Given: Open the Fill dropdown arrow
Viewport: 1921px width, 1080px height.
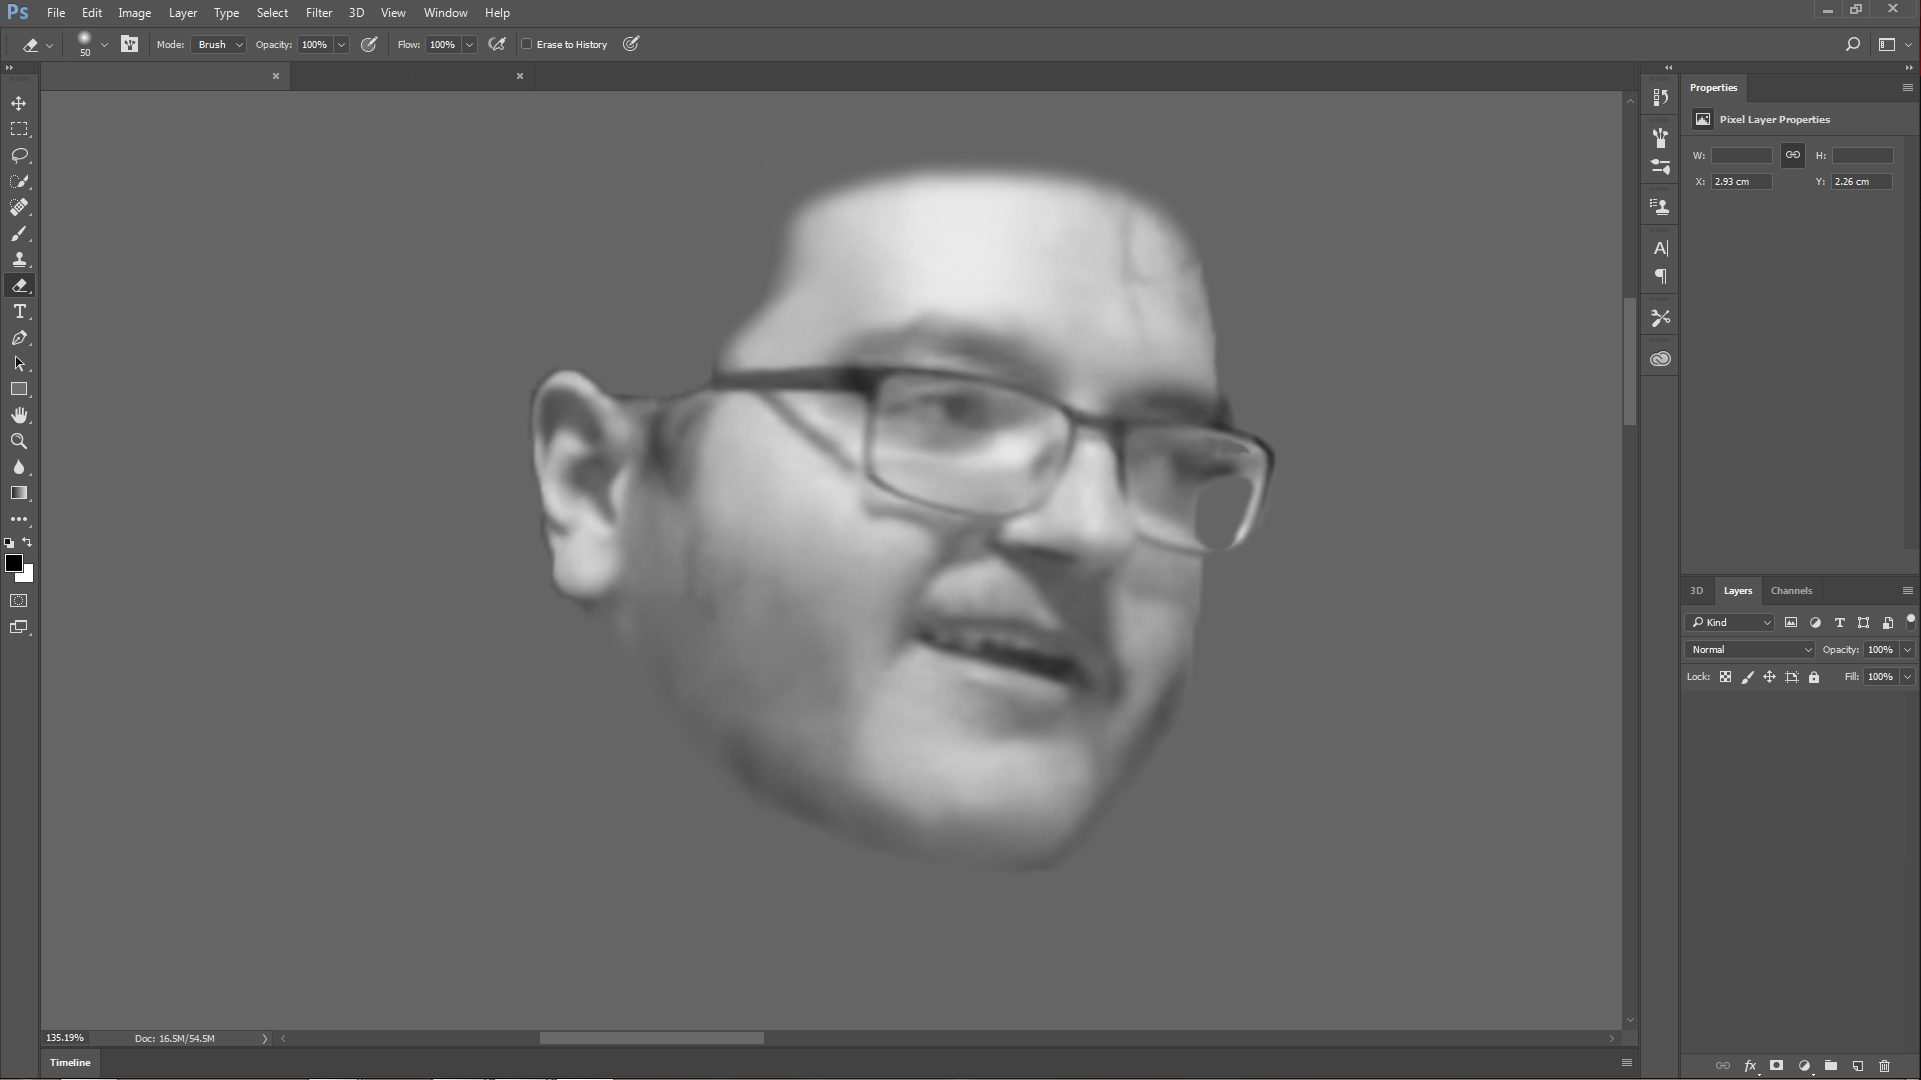Looking at the screenshot, I should [x=1907, y=677].
